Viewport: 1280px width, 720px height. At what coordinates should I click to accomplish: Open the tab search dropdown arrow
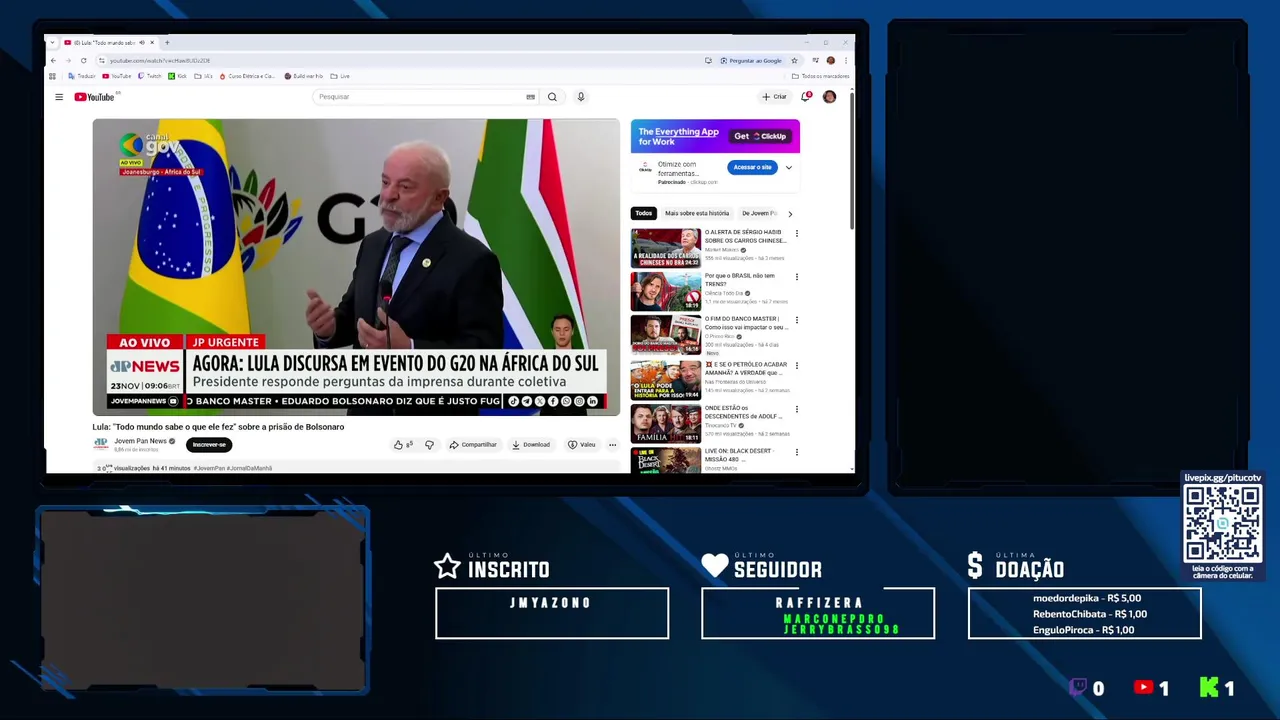pyautogui.click(x=53, y=43)
